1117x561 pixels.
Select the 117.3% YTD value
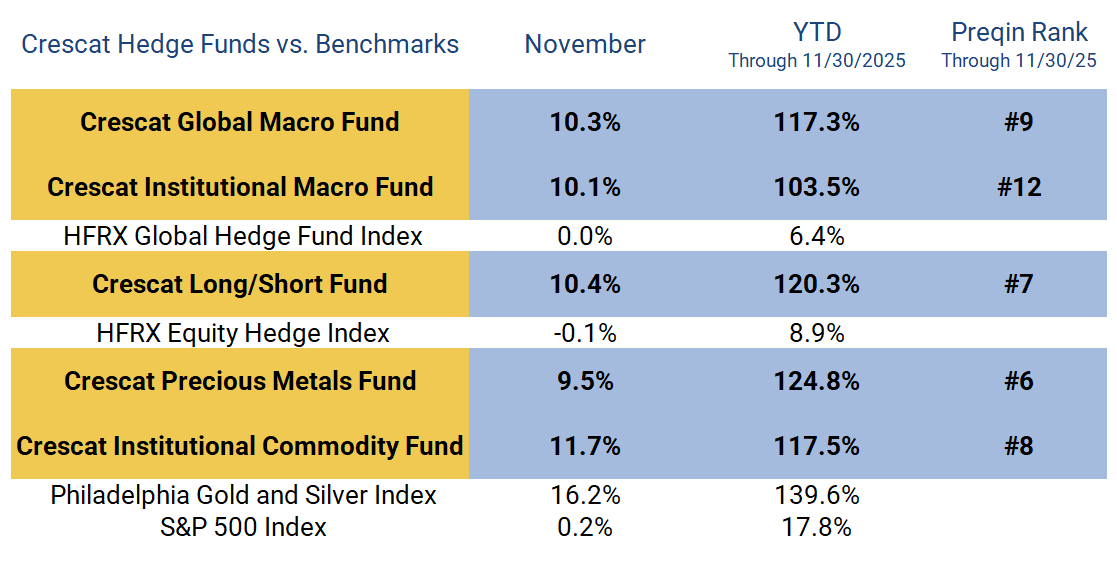[816, 122]
